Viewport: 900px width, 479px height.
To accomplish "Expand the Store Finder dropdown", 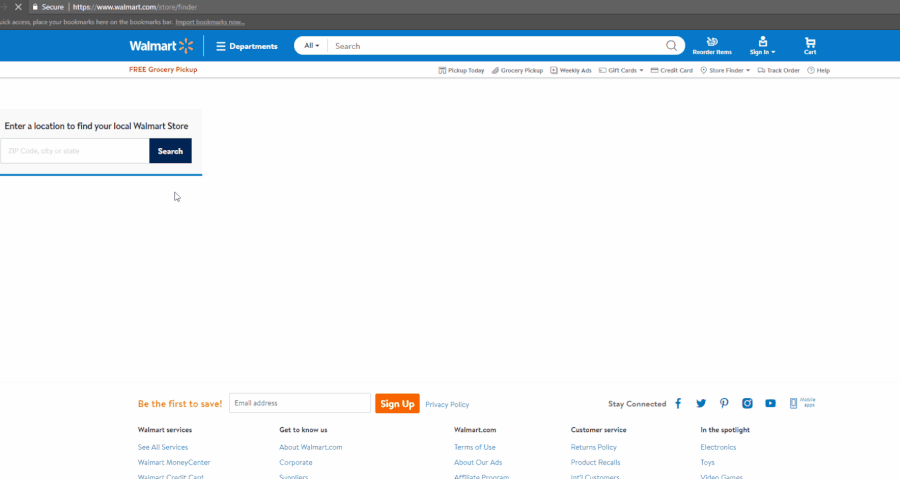I will click(x=725, y=71).
